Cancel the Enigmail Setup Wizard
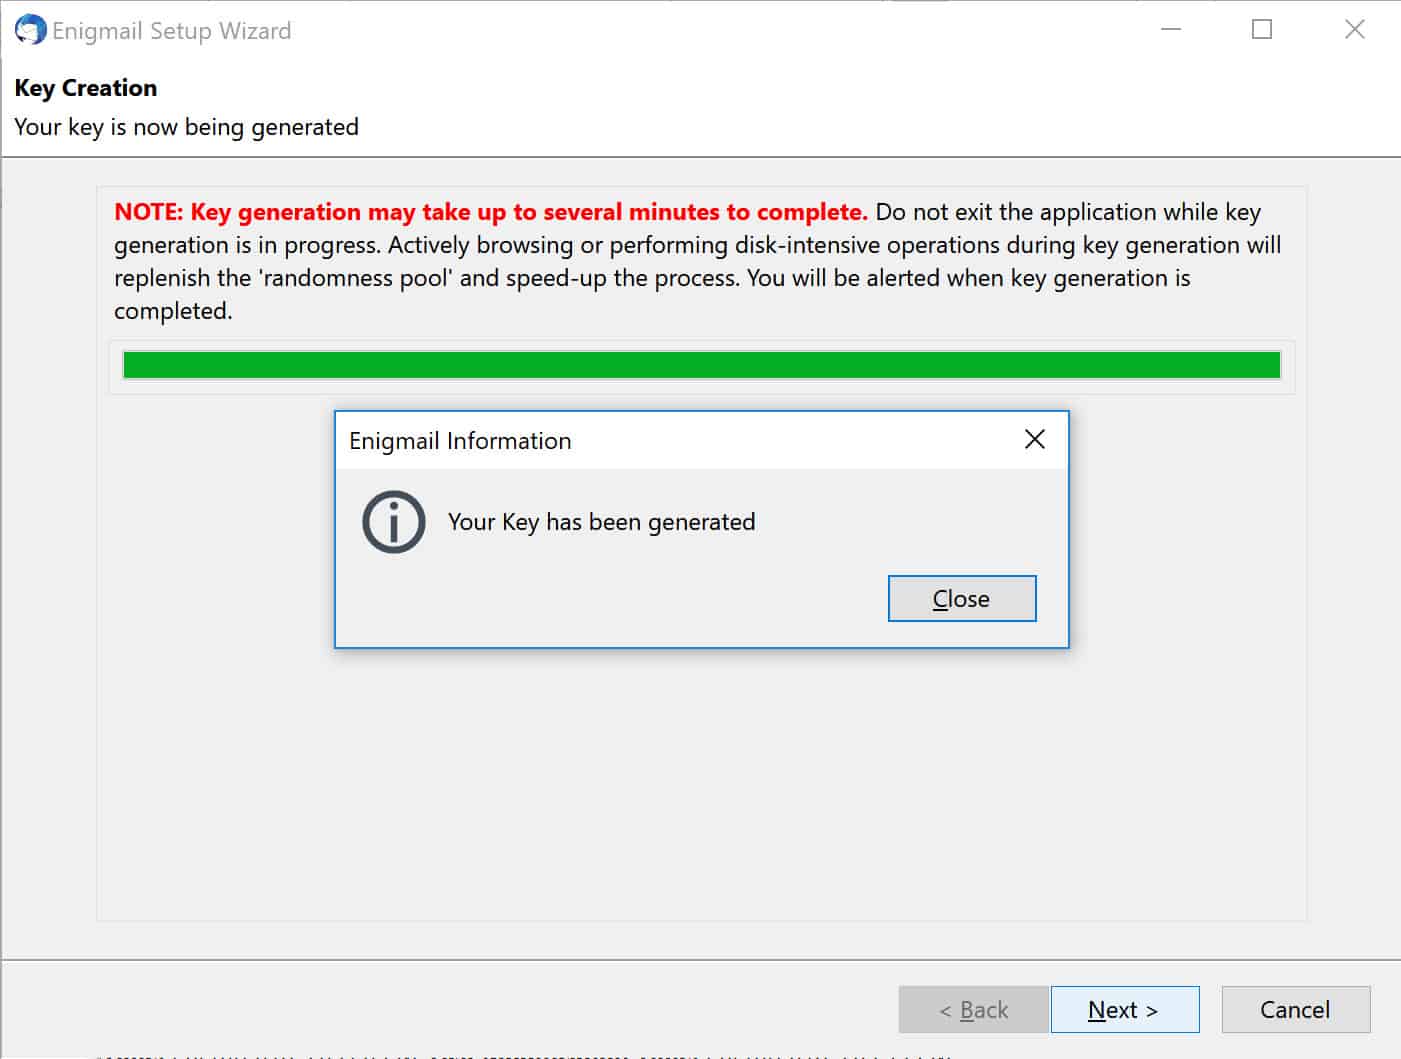The width and height of the screenshot is (1401, 1059). 1295,1009
